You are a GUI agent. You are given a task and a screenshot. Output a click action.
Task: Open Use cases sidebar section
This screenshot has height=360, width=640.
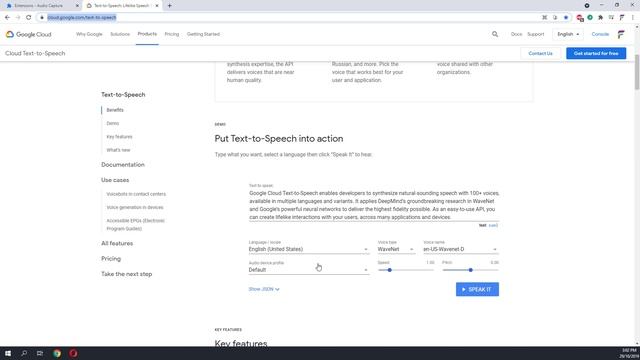pos(115,180)
